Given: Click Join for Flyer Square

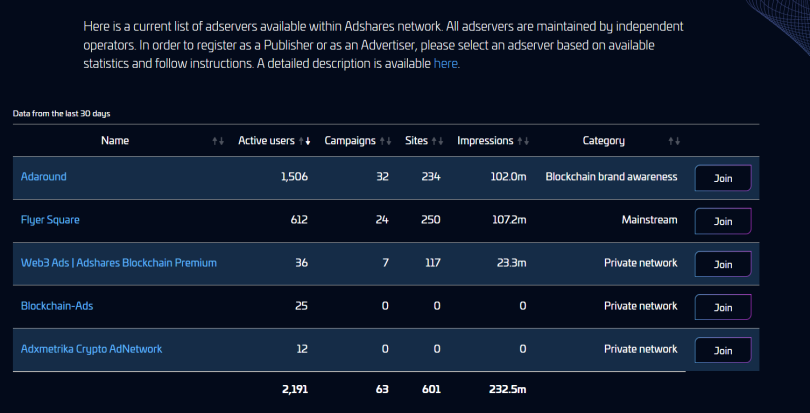Looking at the screenshot, I should click(723, 221).
